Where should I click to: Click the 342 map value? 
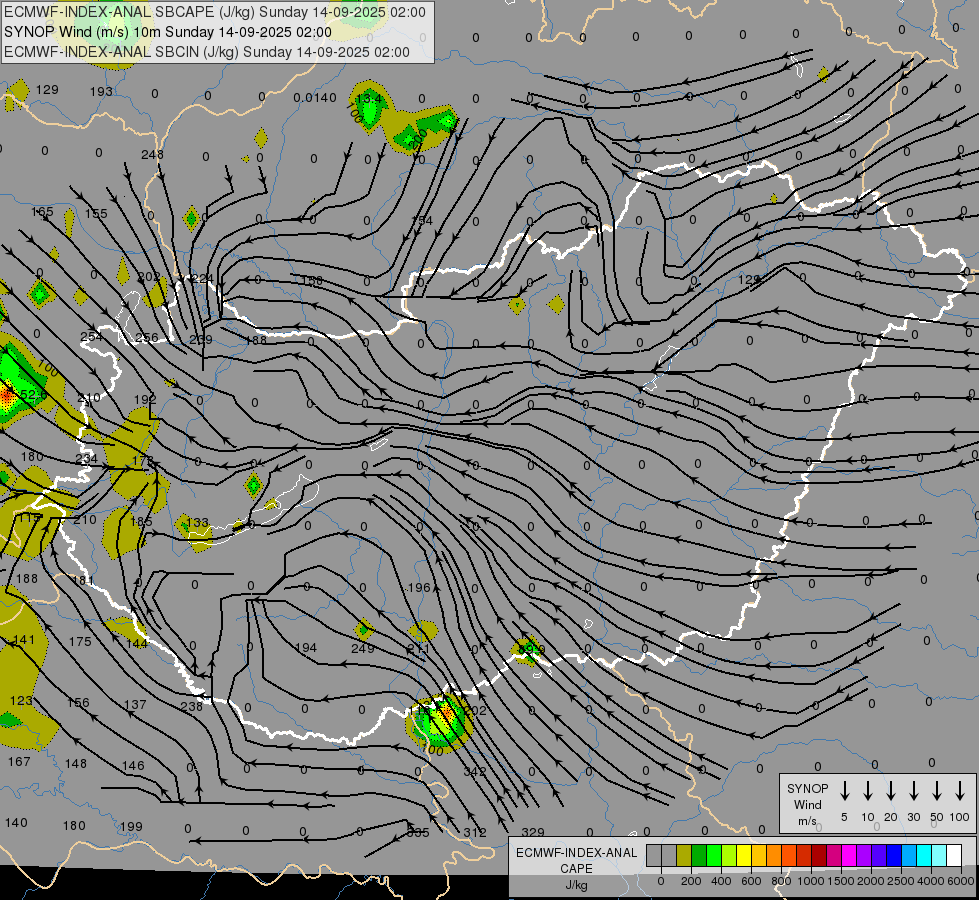click(475, 771)
